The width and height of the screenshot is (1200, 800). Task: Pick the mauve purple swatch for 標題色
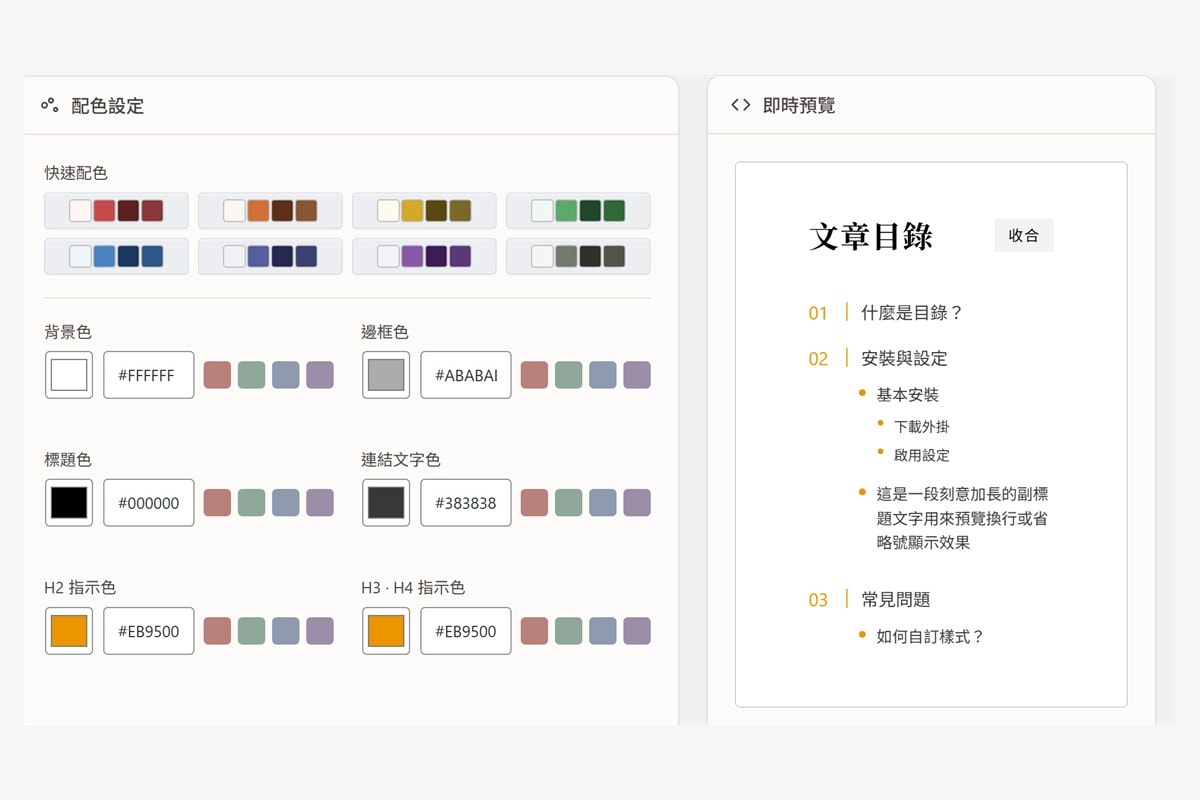319,503
